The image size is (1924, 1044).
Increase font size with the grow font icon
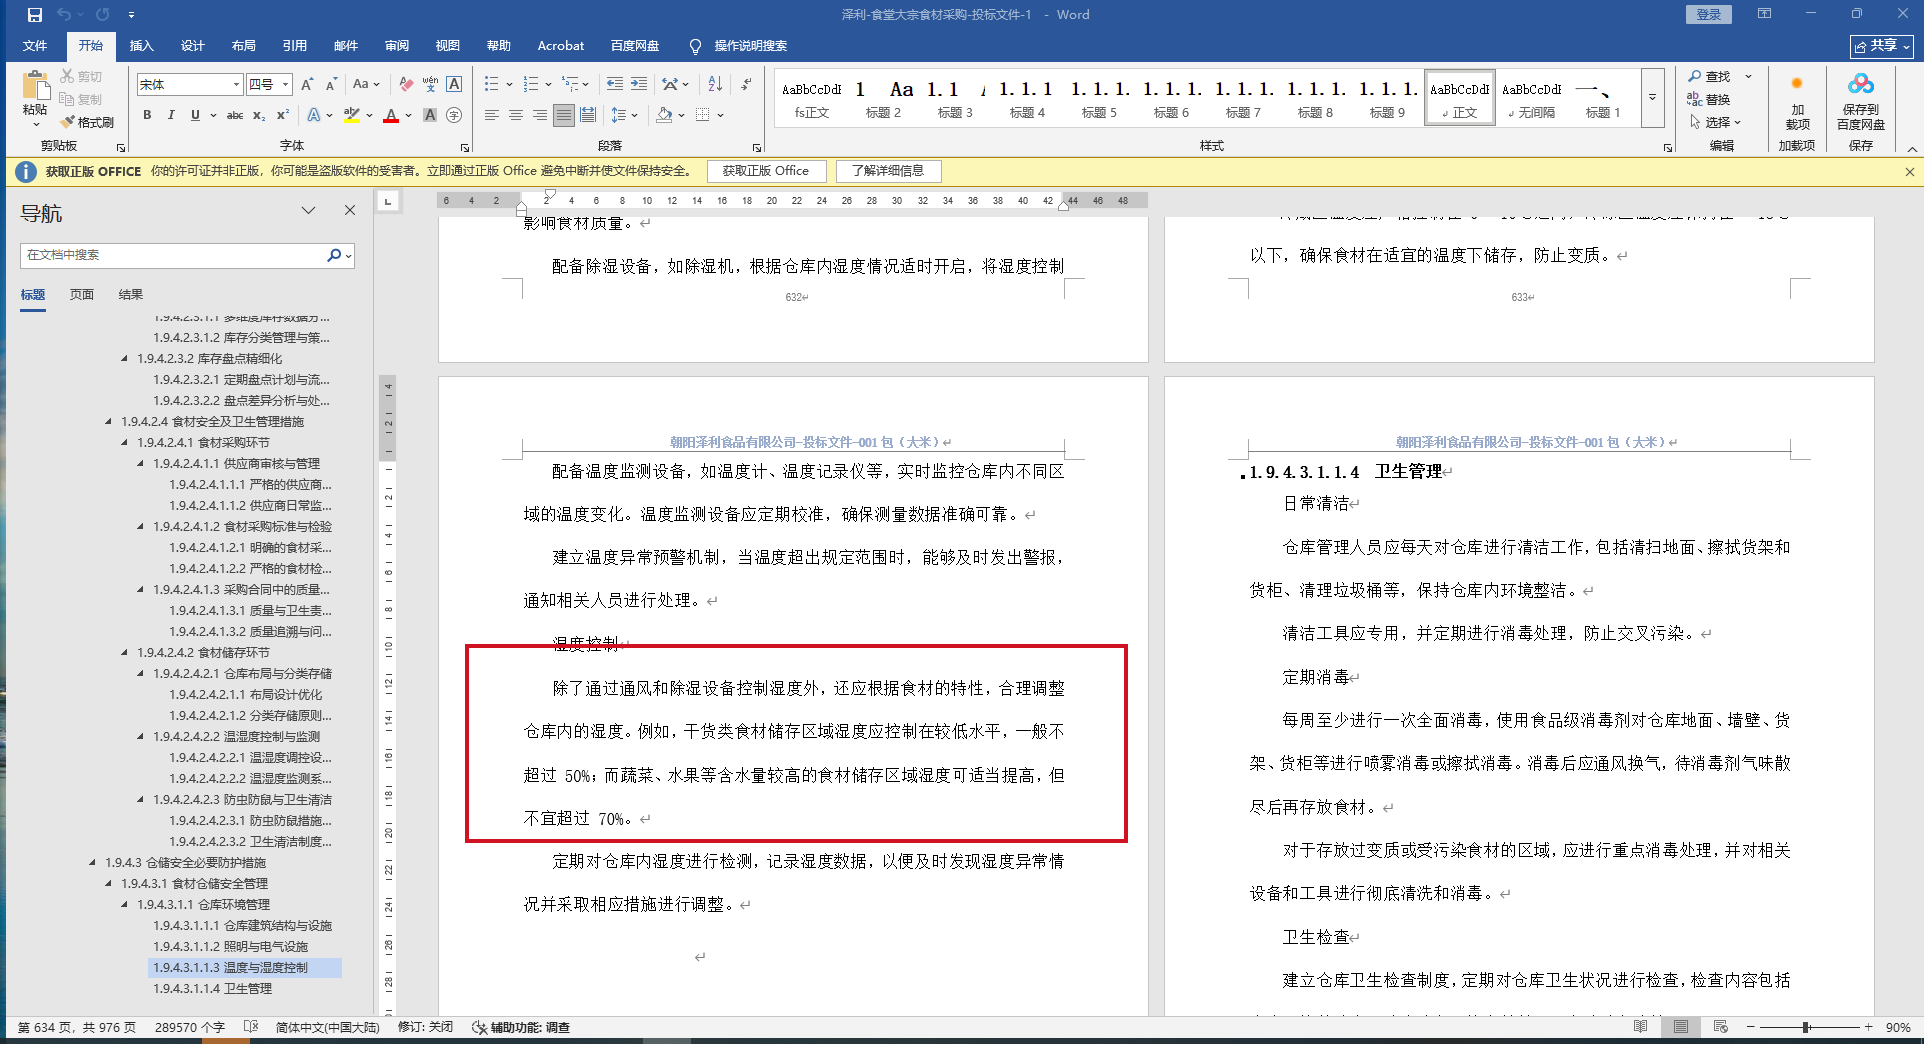click(307, 85)
